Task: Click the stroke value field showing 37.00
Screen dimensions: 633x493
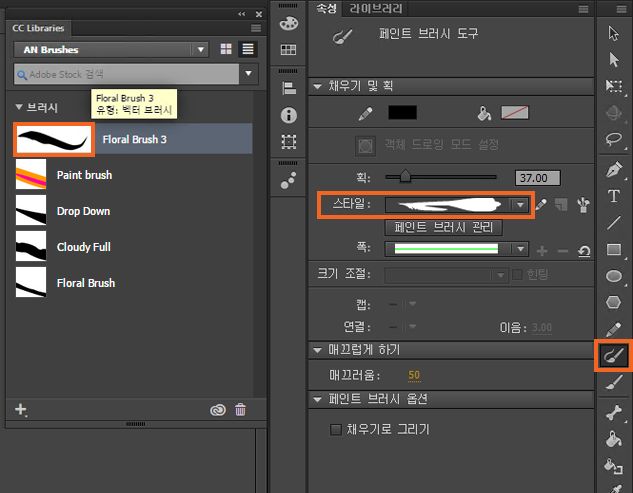Action: 537,178
